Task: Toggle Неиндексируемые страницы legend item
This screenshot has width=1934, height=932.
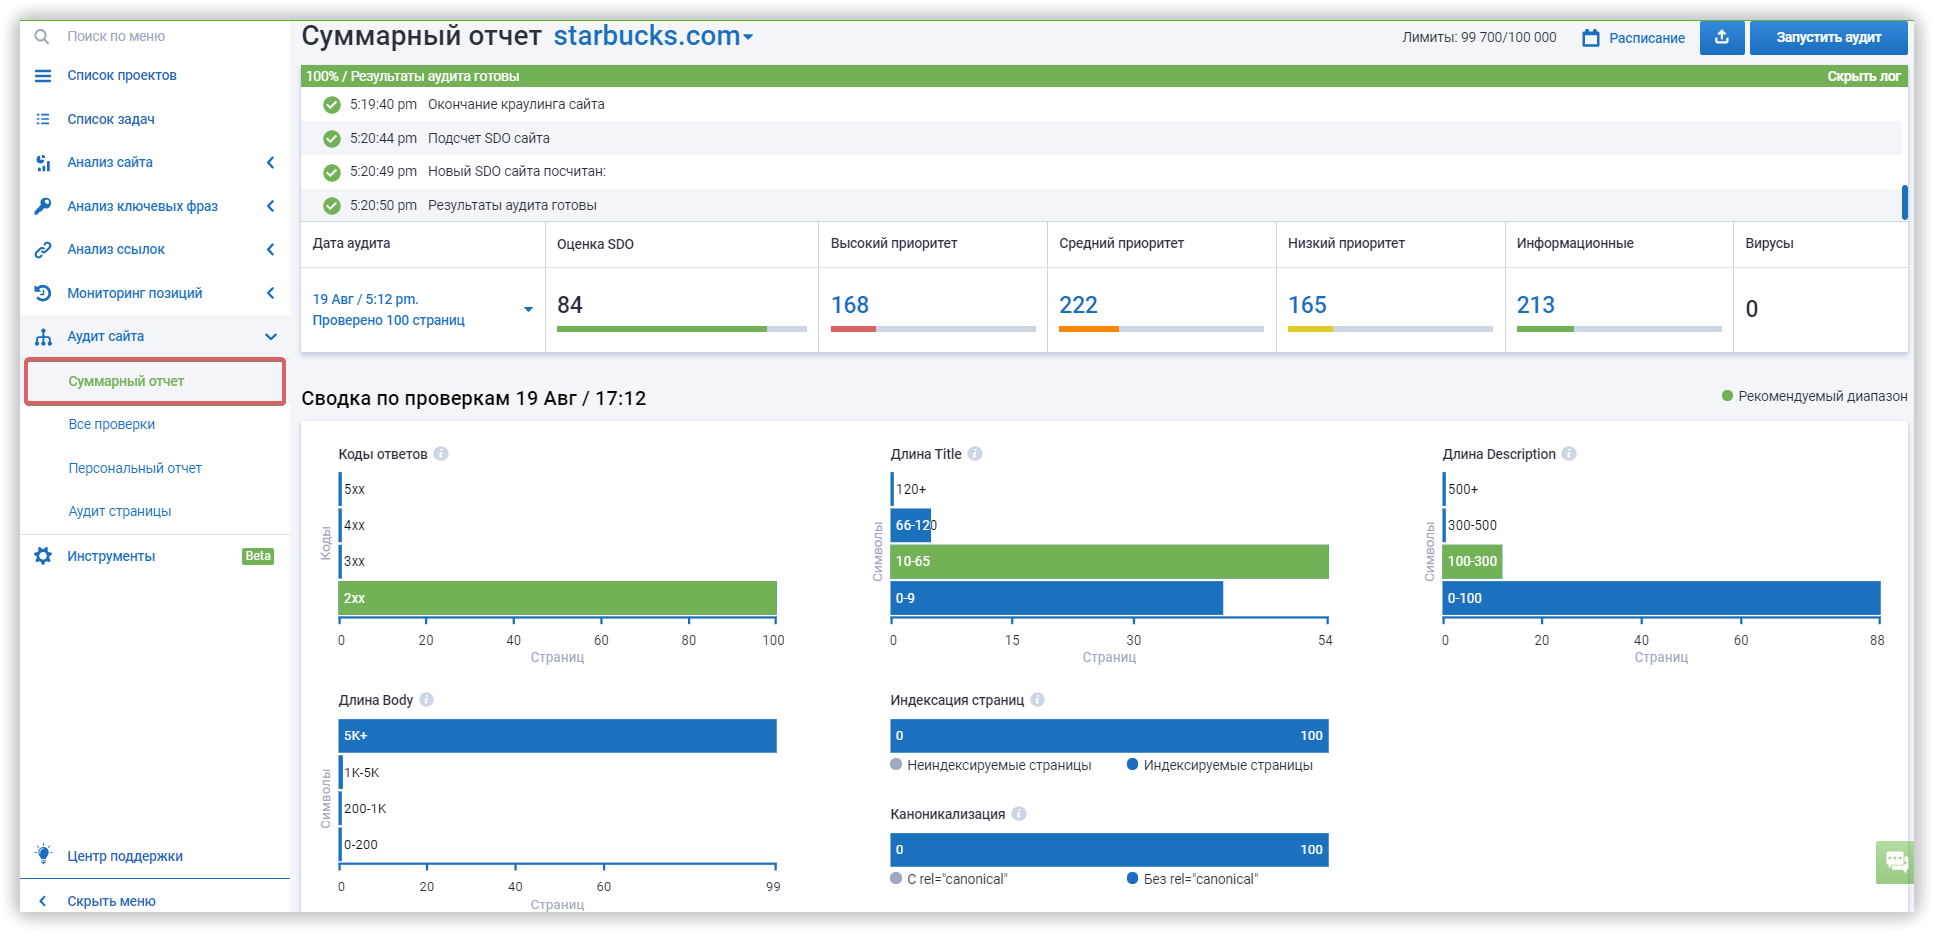Action: [991, 765]
